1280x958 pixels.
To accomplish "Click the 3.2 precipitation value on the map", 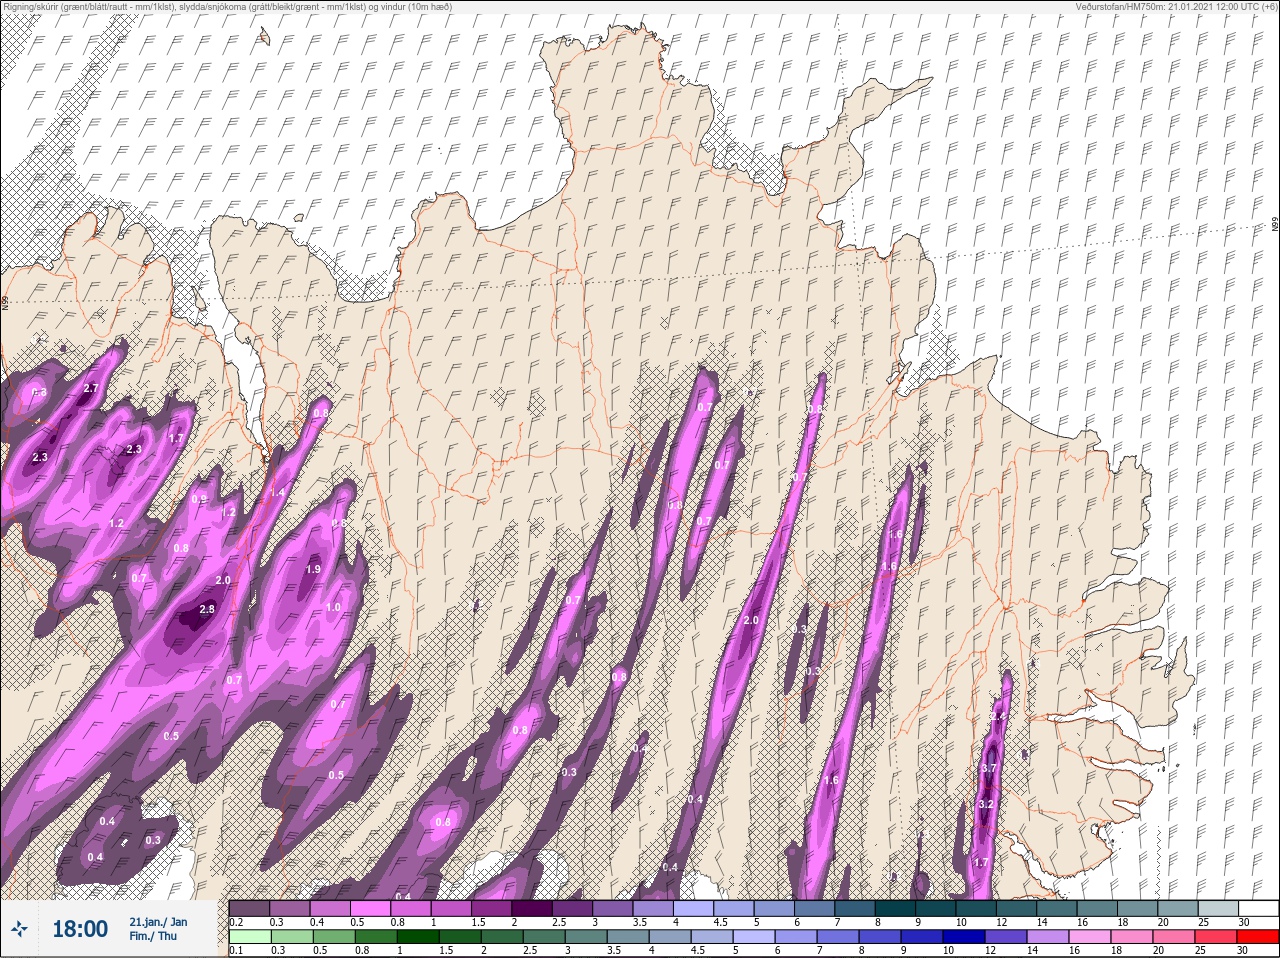I will (986, 804).
